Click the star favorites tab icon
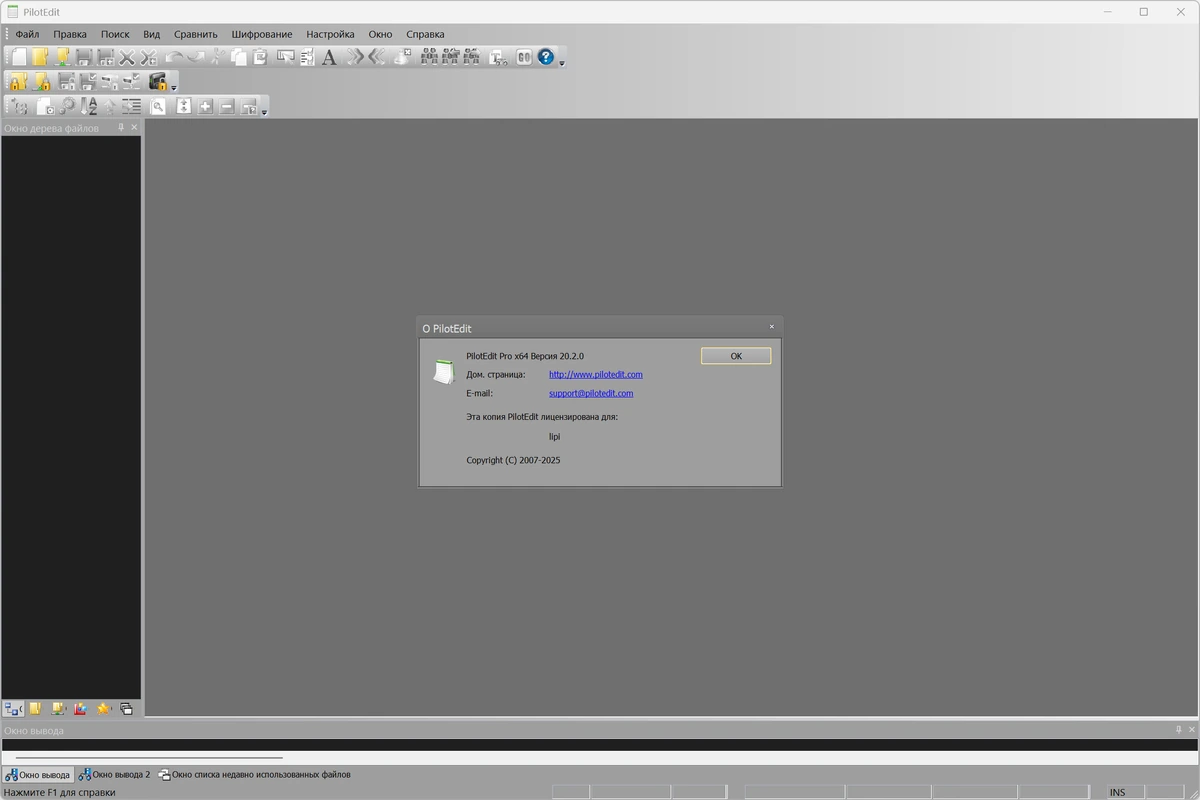Viewport: 1200px width, 800px height. [x=103, y=708]
